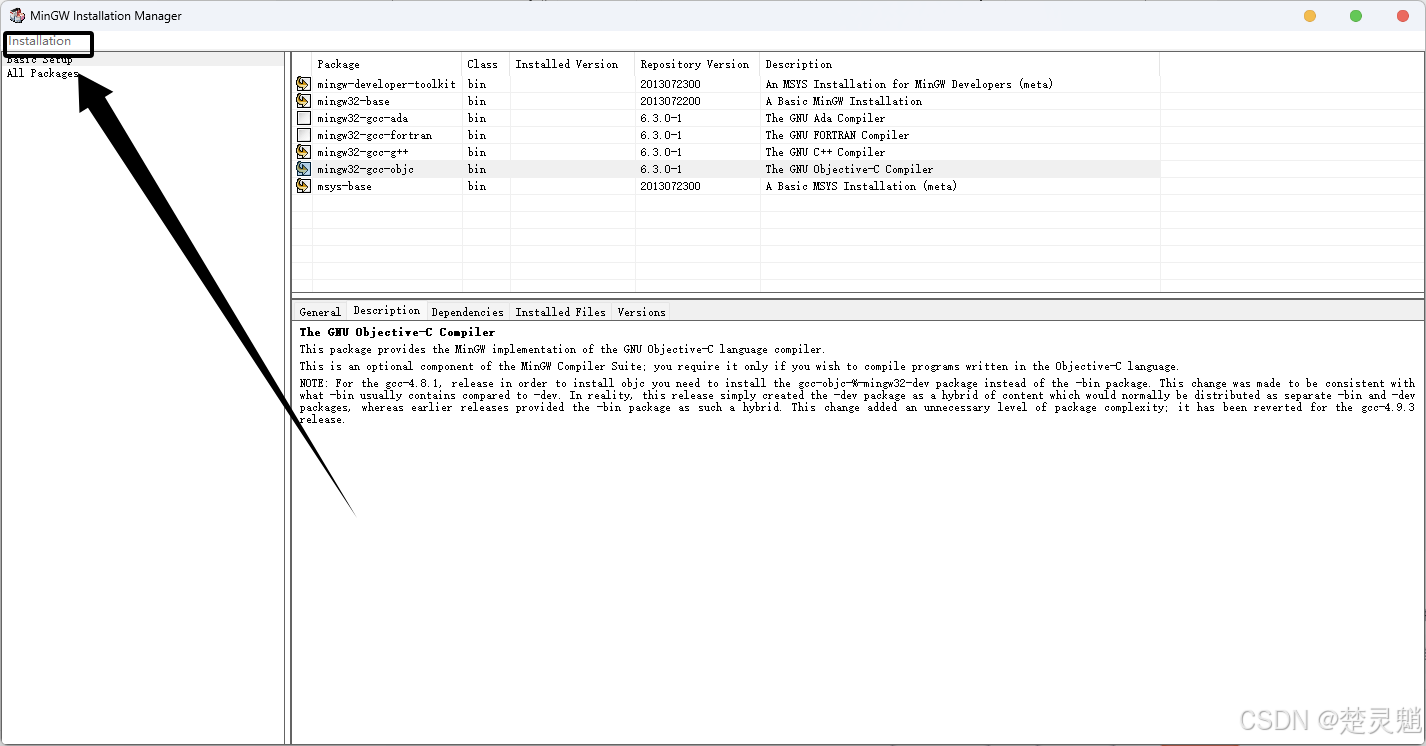The width and height of the screenshot is (1426, 746).
Task: Click 'A Basic MSYS Installation (meta)' cell
Action: tap(861, 186)
